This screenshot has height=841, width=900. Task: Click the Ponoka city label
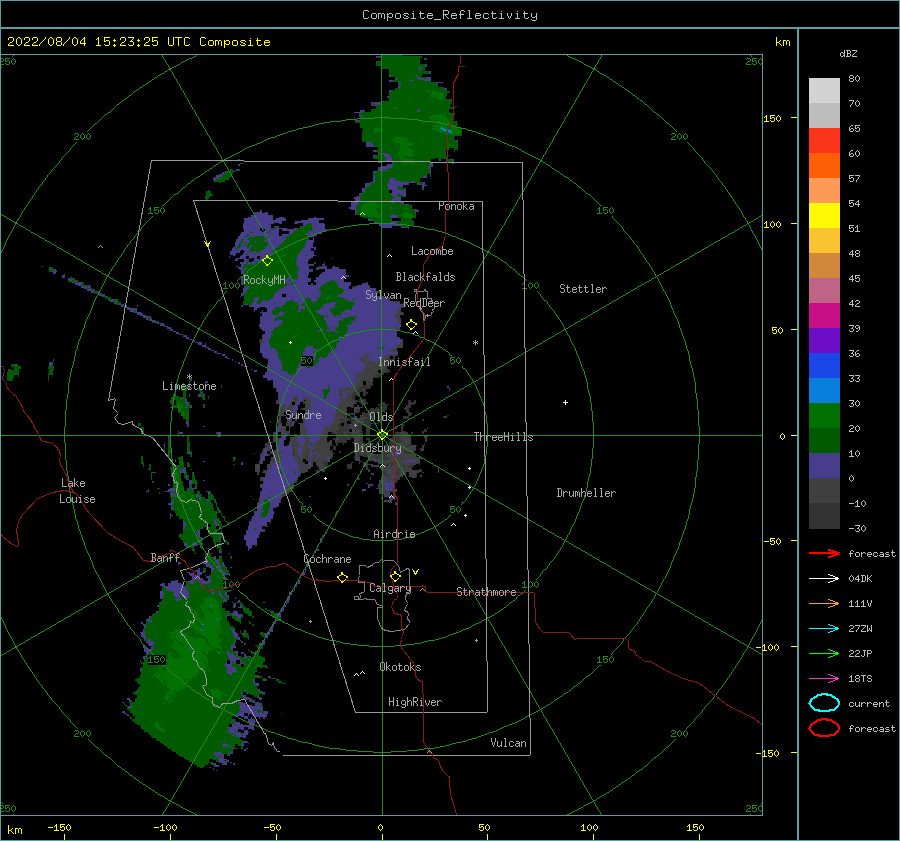click(456, 206)
